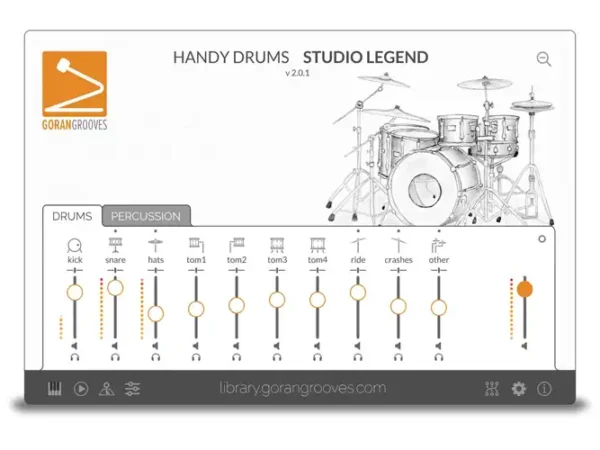Mute the tom1 channel
The width and height of the screenshot is (600, 450).
(x=196, y=346)
